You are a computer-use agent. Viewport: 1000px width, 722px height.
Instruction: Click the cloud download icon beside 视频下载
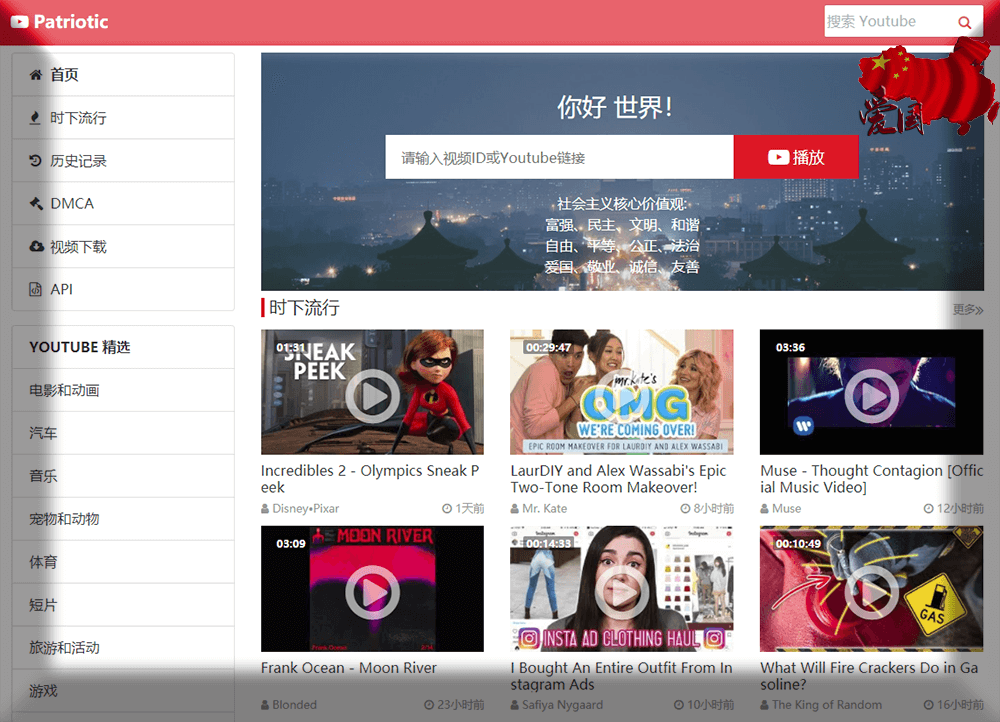coord(36,247)
